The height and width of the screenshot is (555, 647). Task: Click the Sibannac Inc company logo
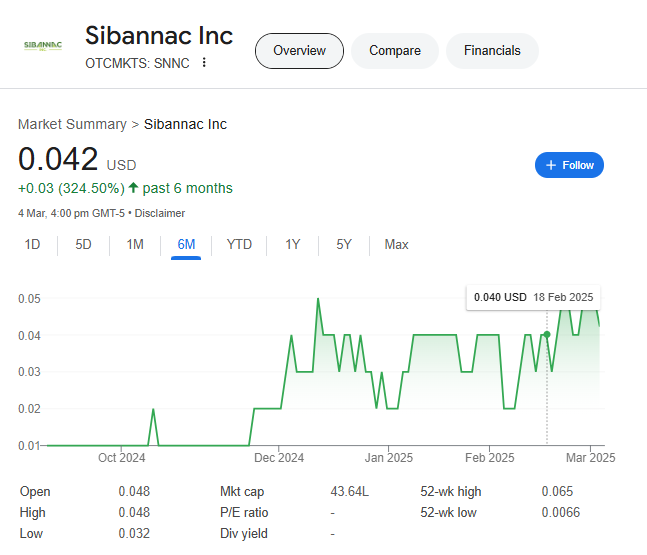tap(43, 45)
